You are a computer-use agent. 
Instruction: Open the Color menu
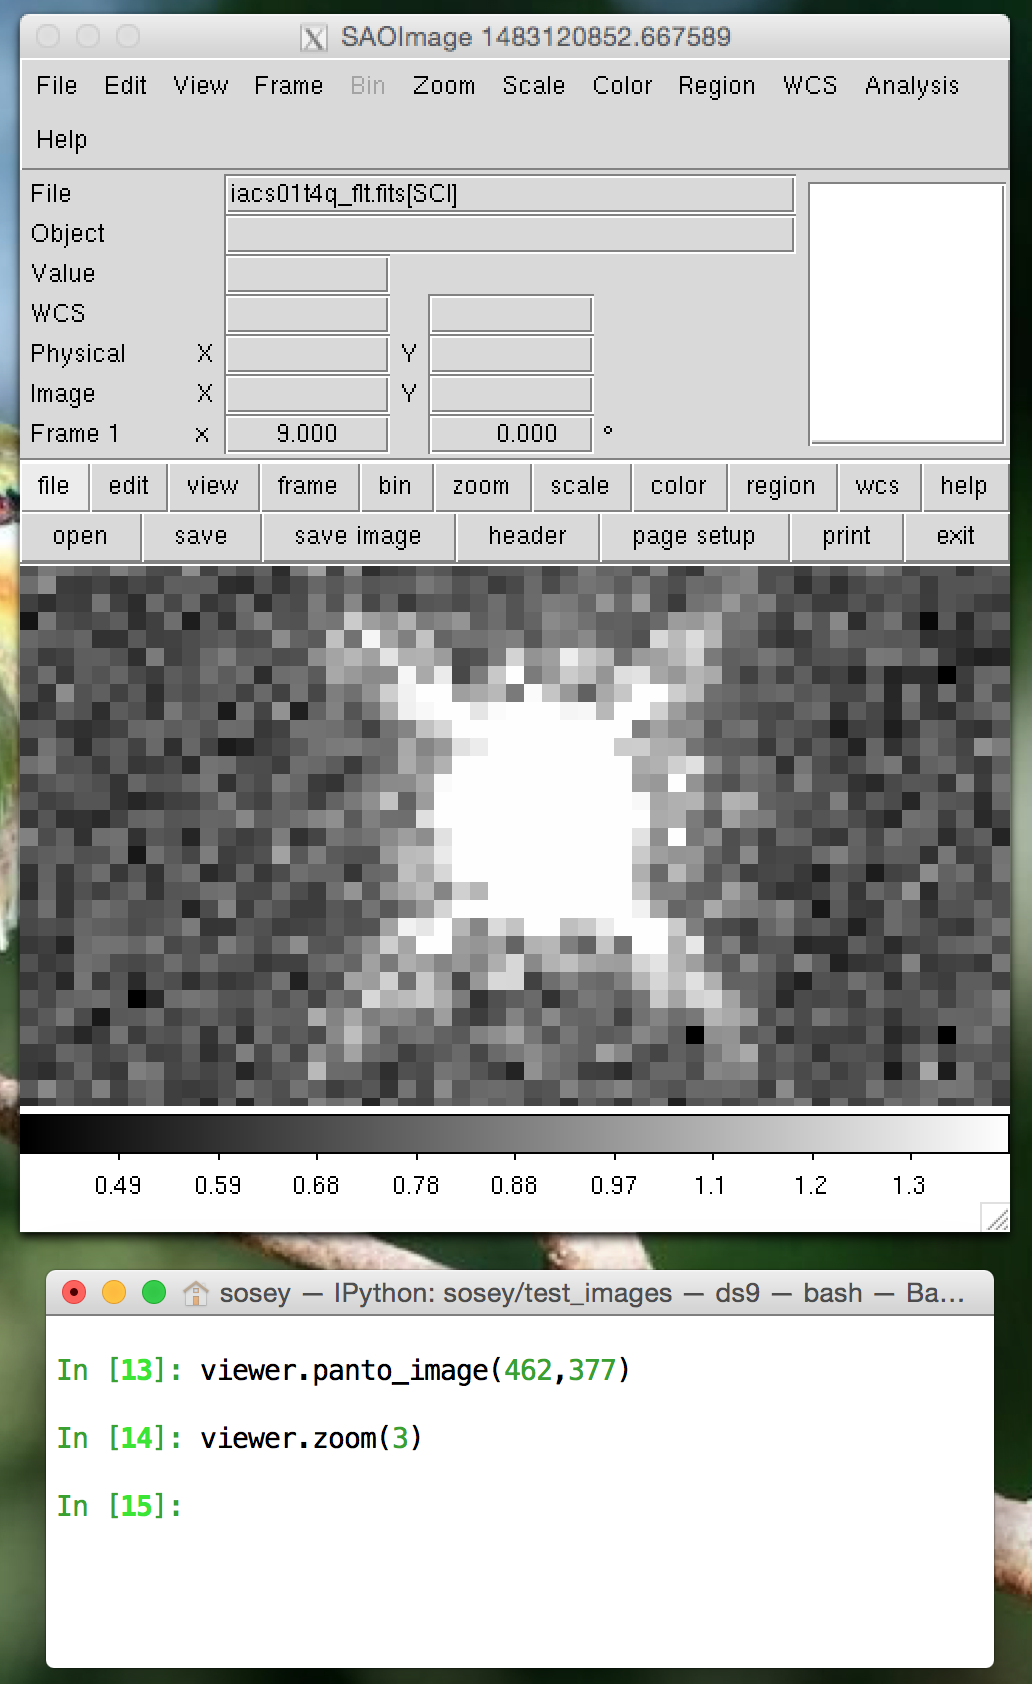pos(621,86)
